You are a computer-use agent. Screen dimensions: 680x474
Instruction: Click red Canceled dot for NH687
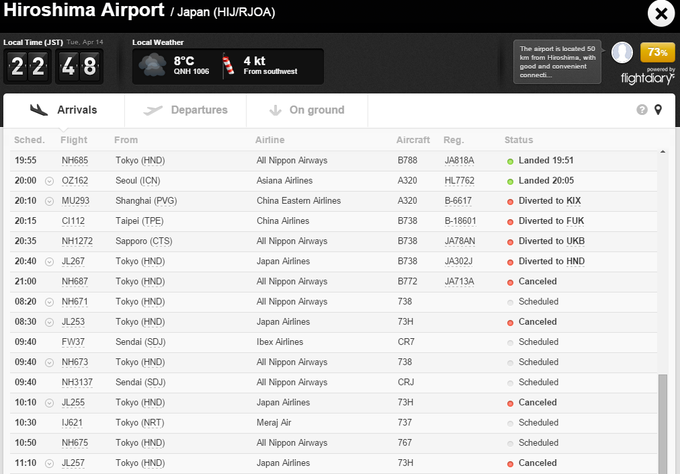(x=510, y=282)
